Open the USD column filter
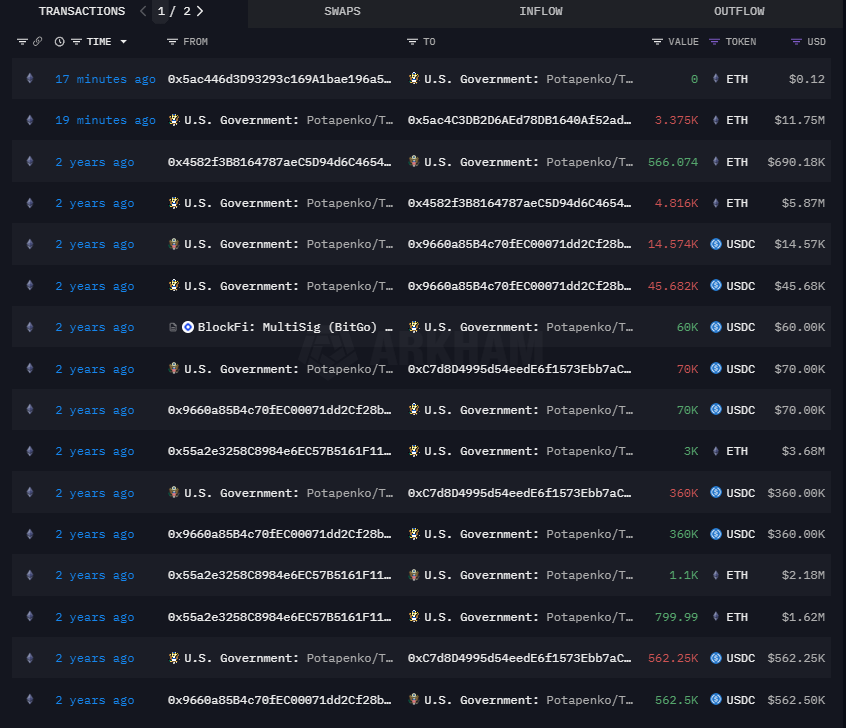The image size is (846, 728). [796, 42]
